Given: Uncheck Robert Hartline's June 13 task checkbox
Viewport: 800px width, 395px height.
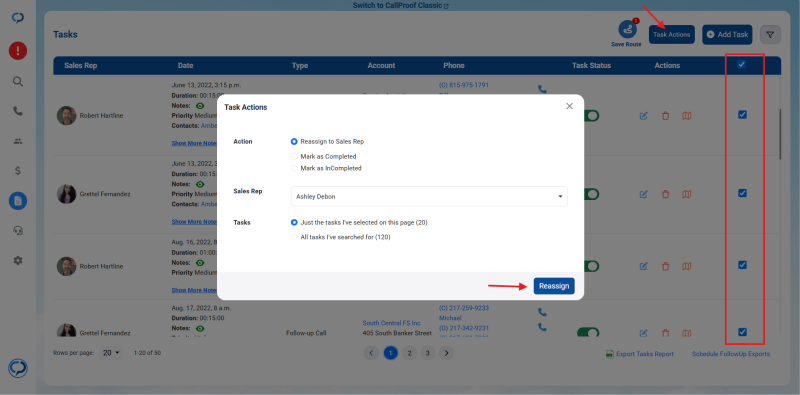Looking at the screenshot, I should click(x=742, y=115).
